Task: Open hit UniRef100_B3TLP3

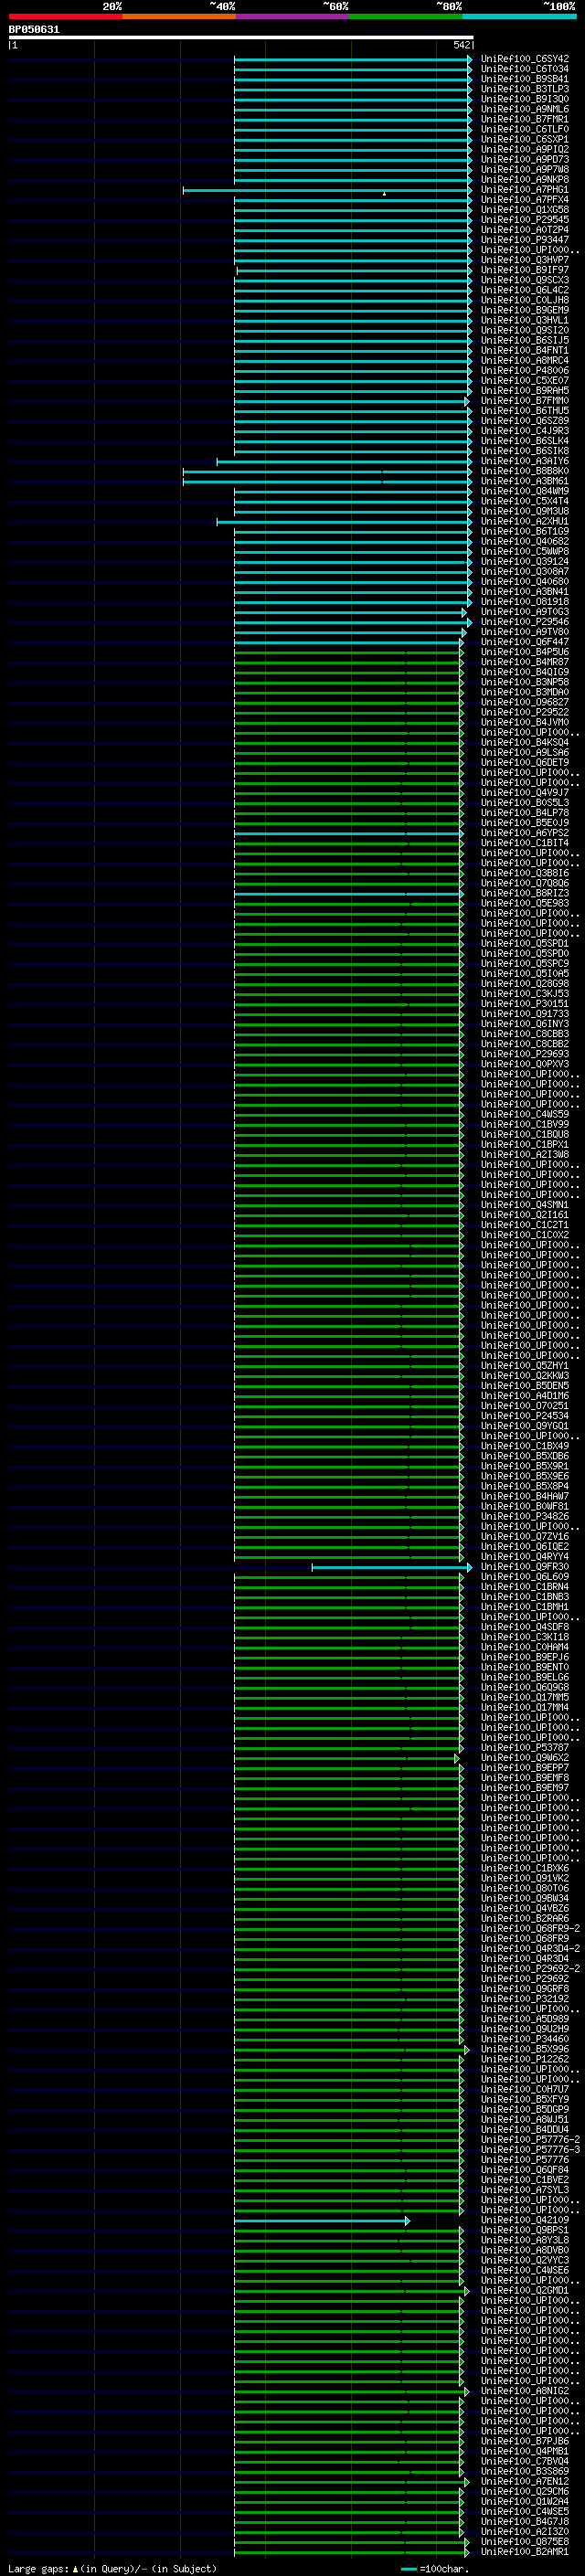Action: pyautogui.click(x=524, y=89)
